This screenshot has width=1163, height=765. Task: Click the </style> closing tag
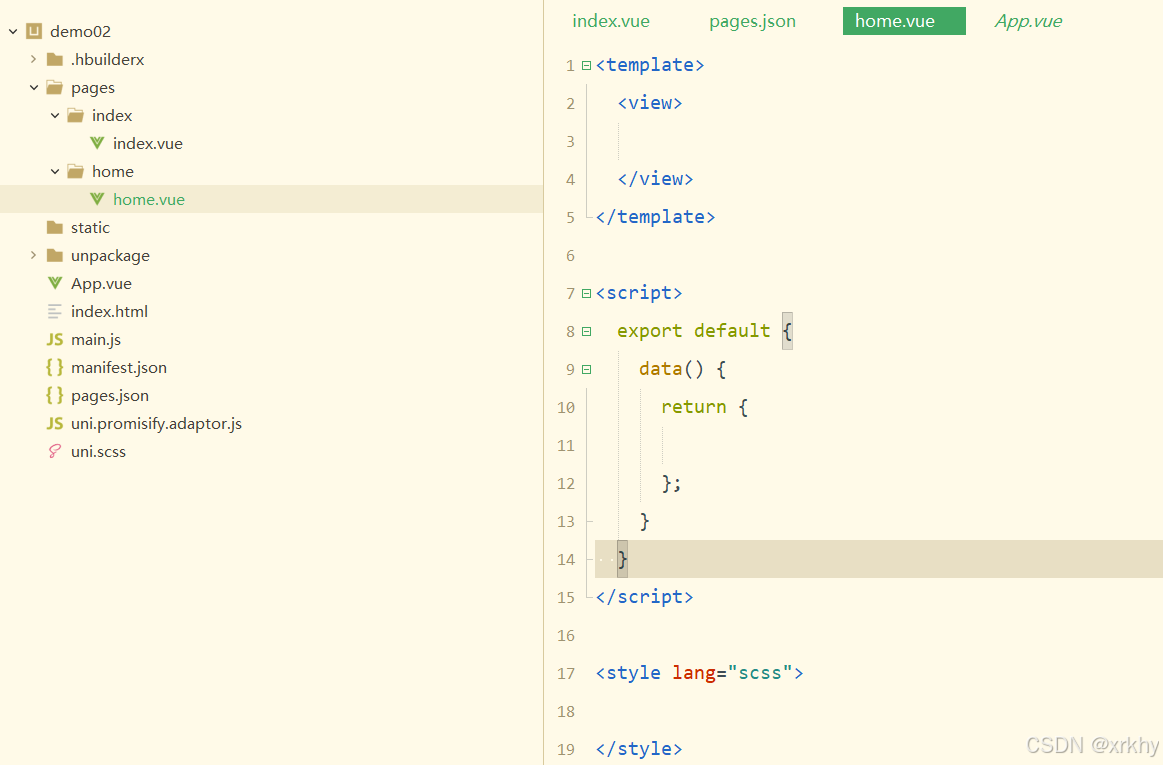pyautogui.click(x=639, y=749)
